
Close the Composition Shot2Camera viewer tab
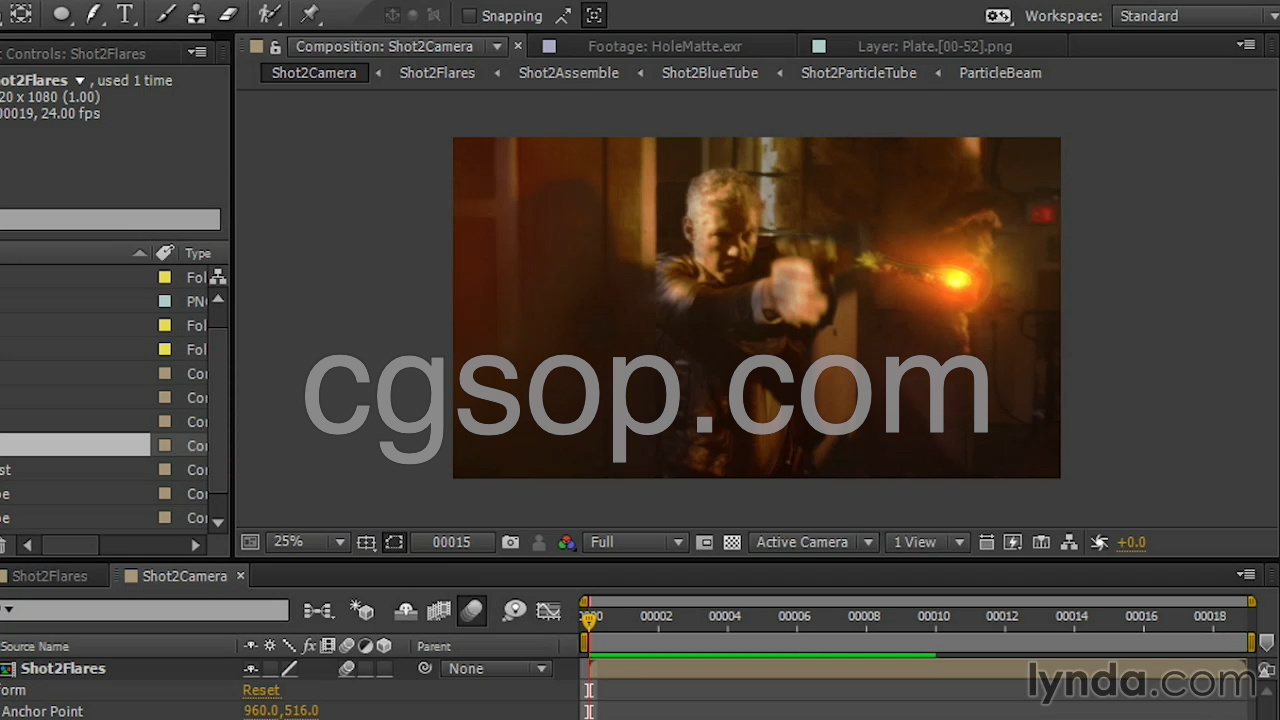[518, 46]
